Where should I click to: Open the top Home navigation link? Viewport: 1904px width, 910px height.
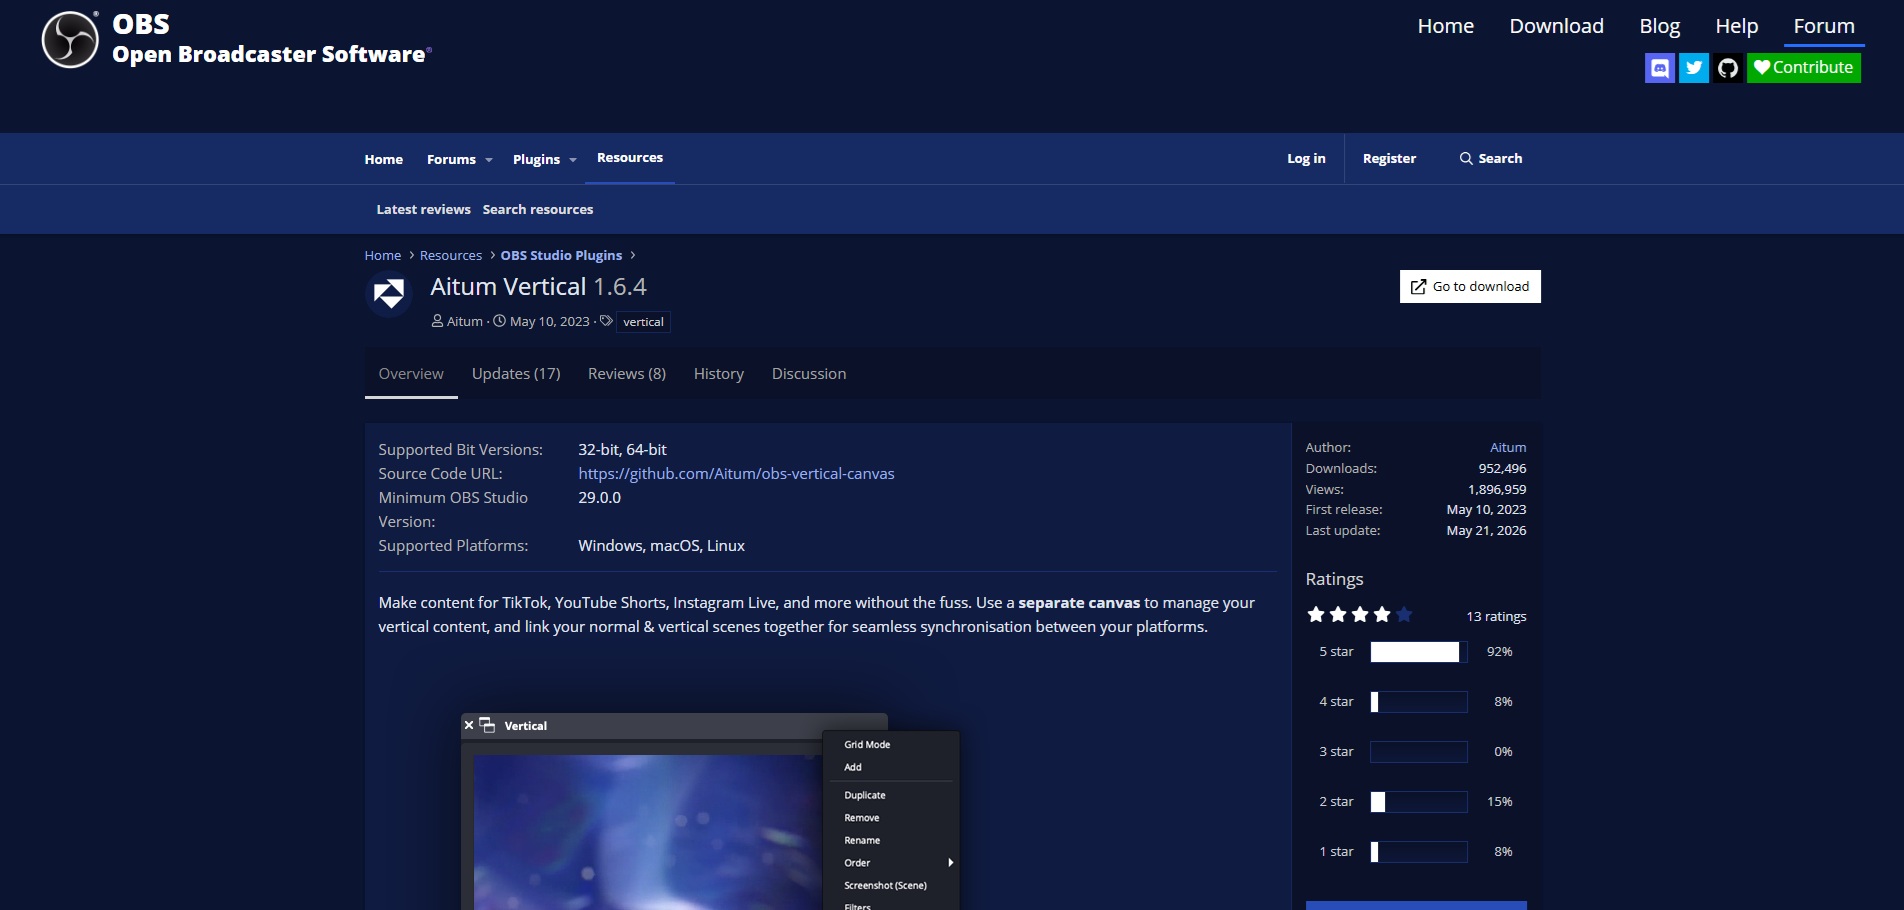(1446, 26)
